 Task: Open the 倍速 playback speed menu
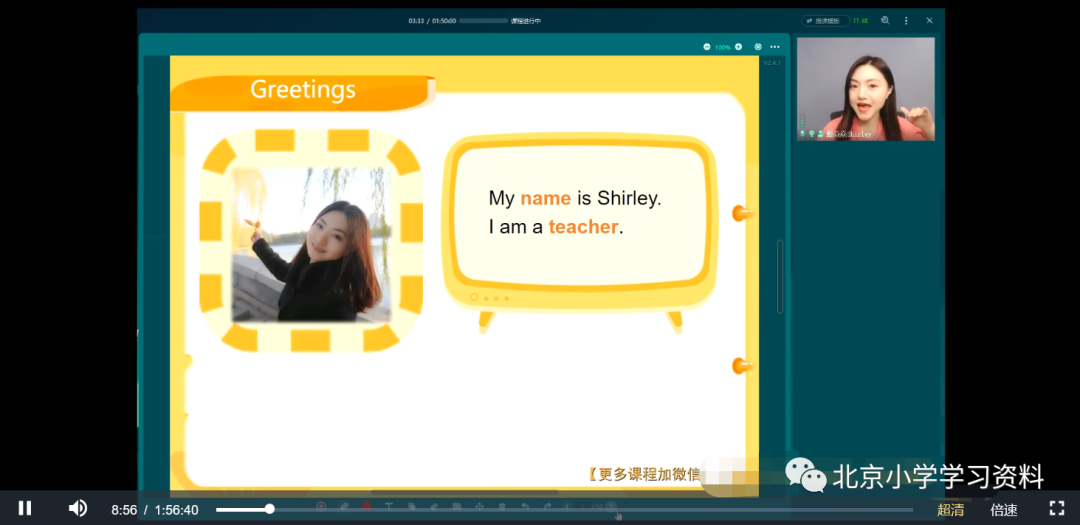(1004, 510)
